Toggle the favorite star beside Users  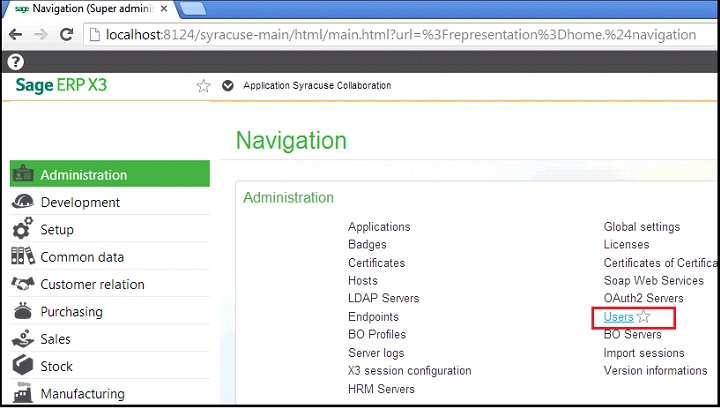(644, 316)
